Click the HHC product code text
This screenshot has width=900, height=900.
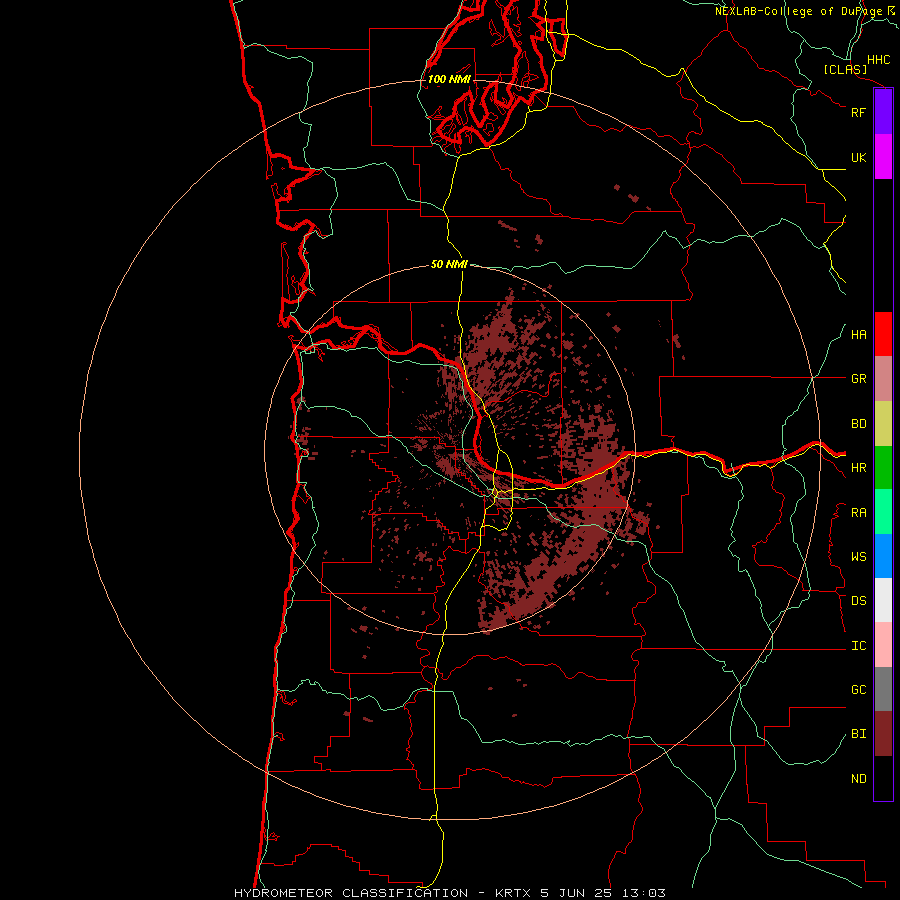(x=879, y=60)
